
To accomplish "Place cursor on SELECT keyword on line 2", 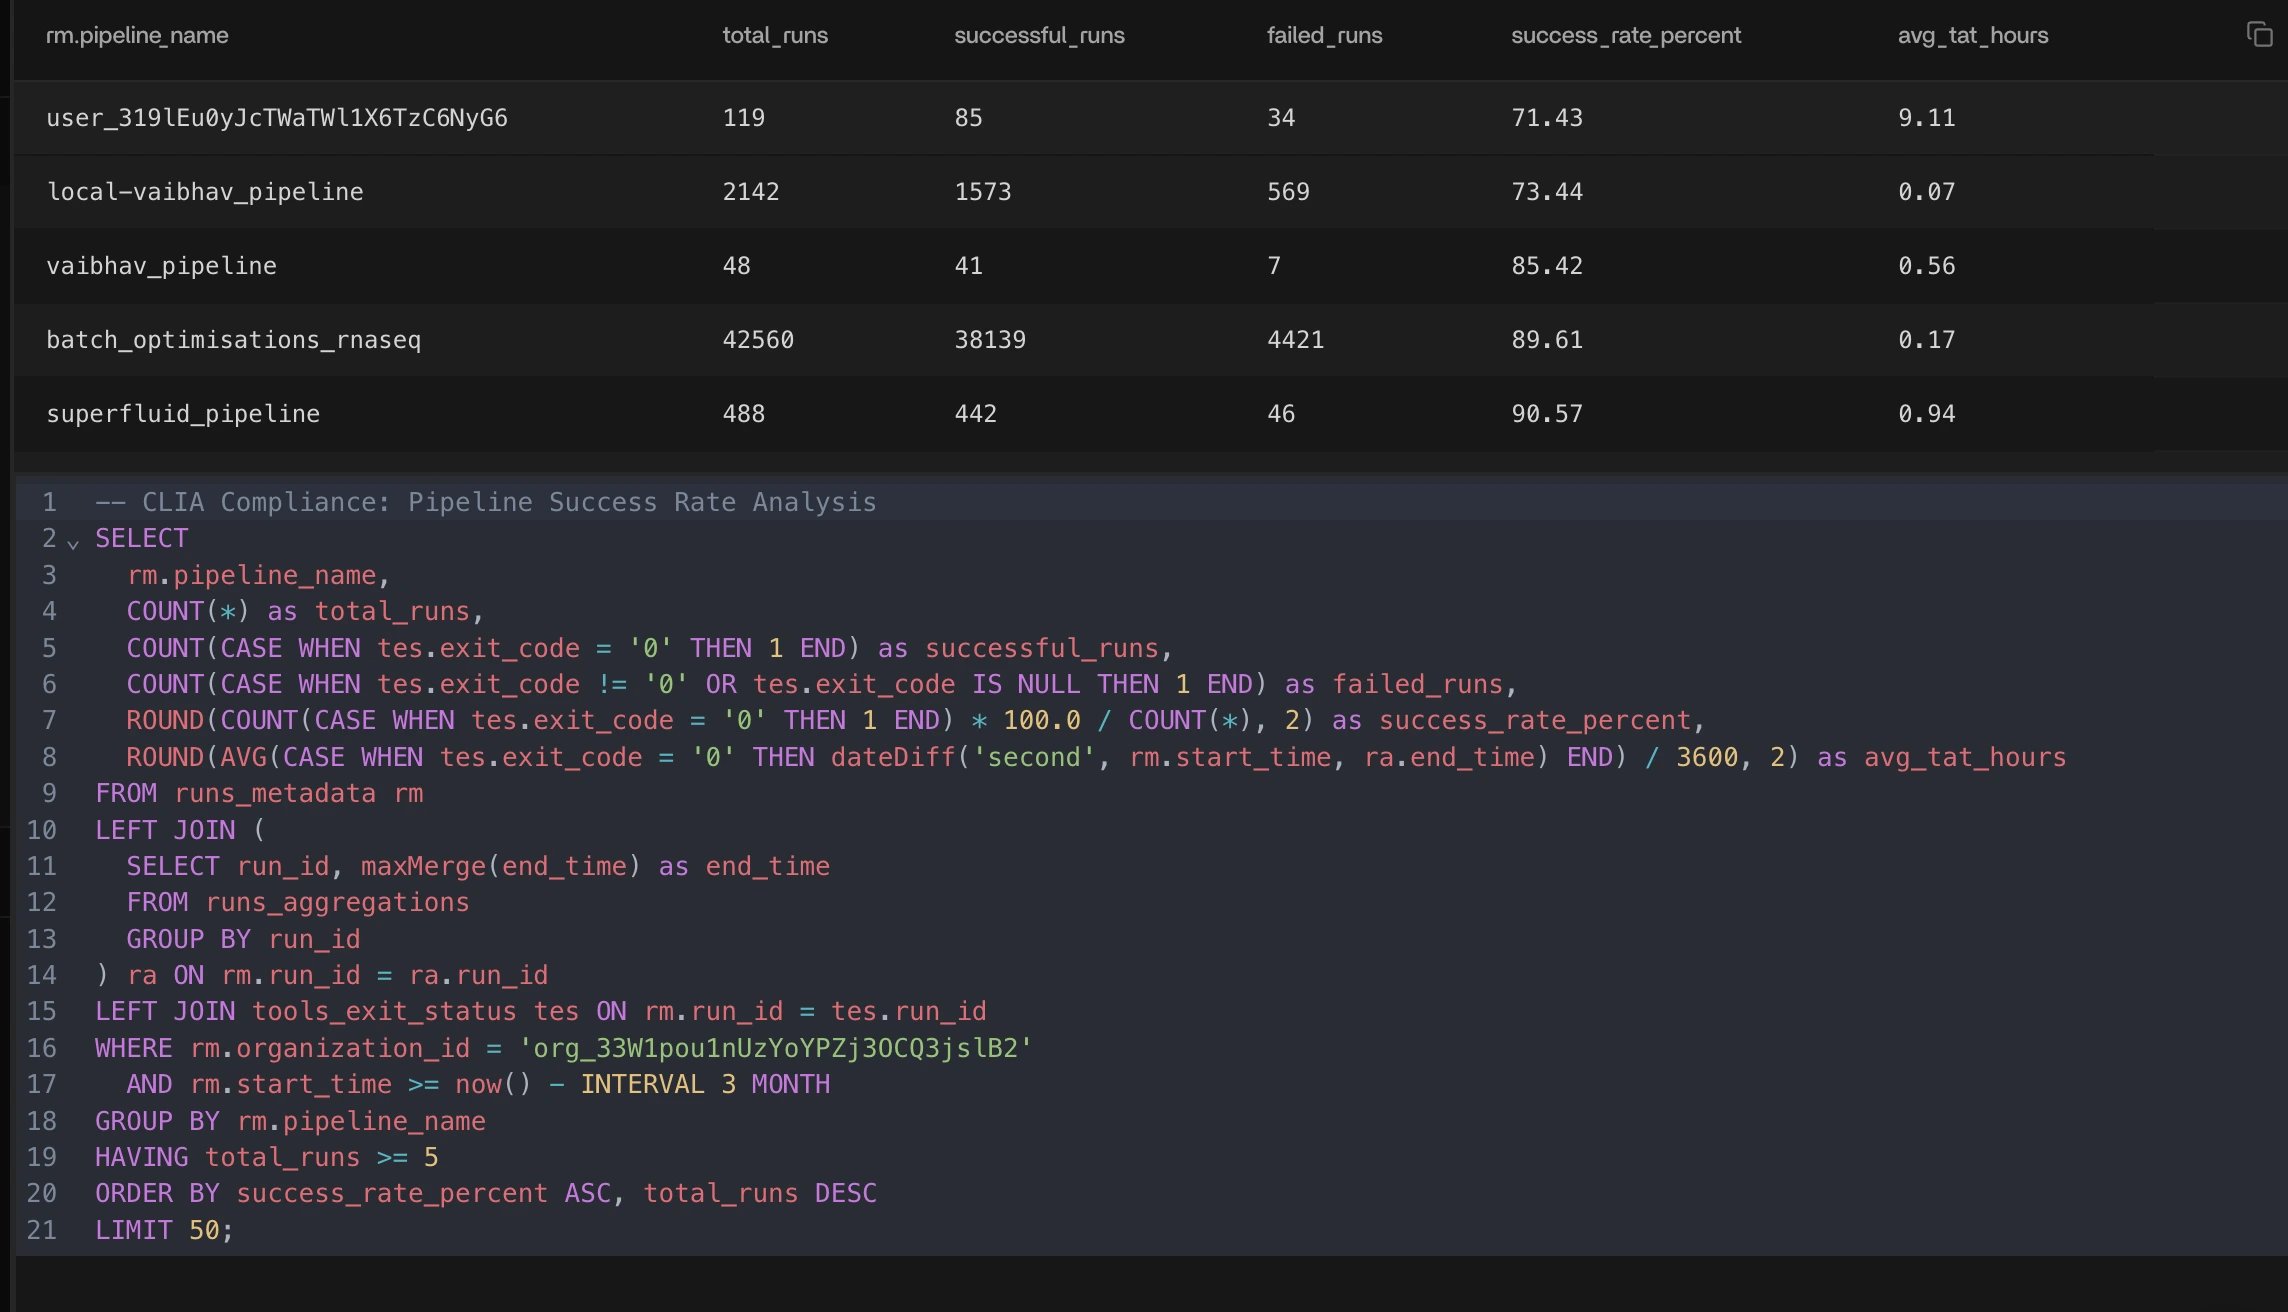I will pyautogui.click(x=141, y=538).
